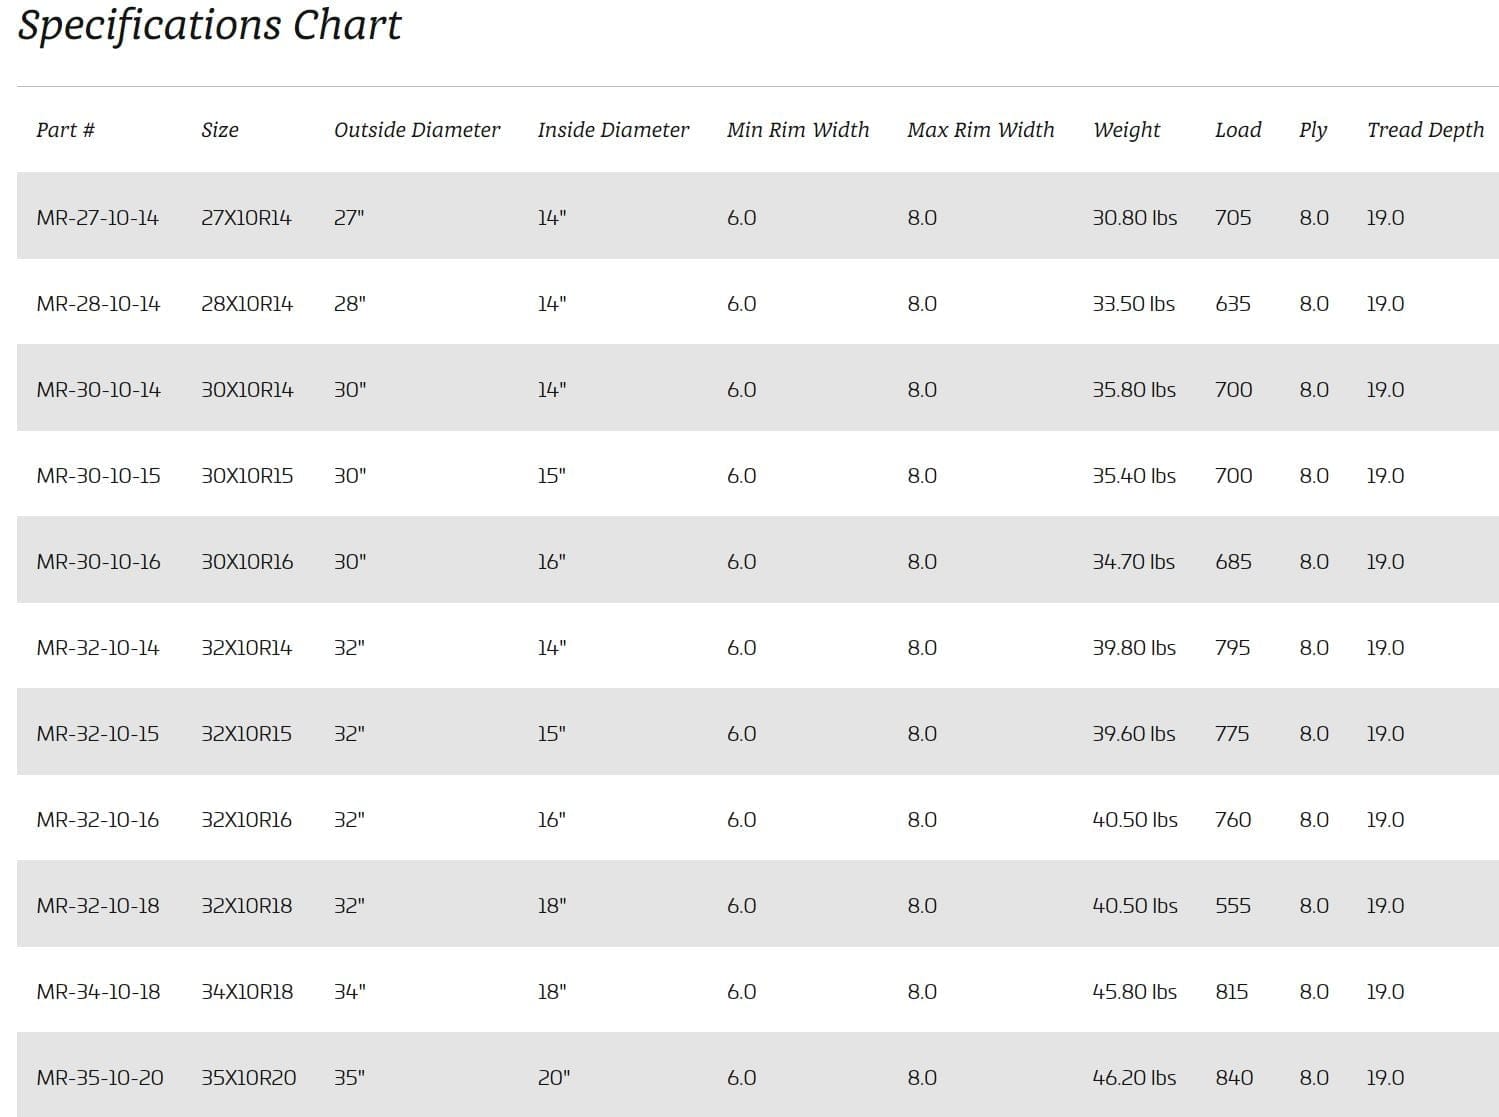Select part number MR-35-10-20

pos(100,1078)
